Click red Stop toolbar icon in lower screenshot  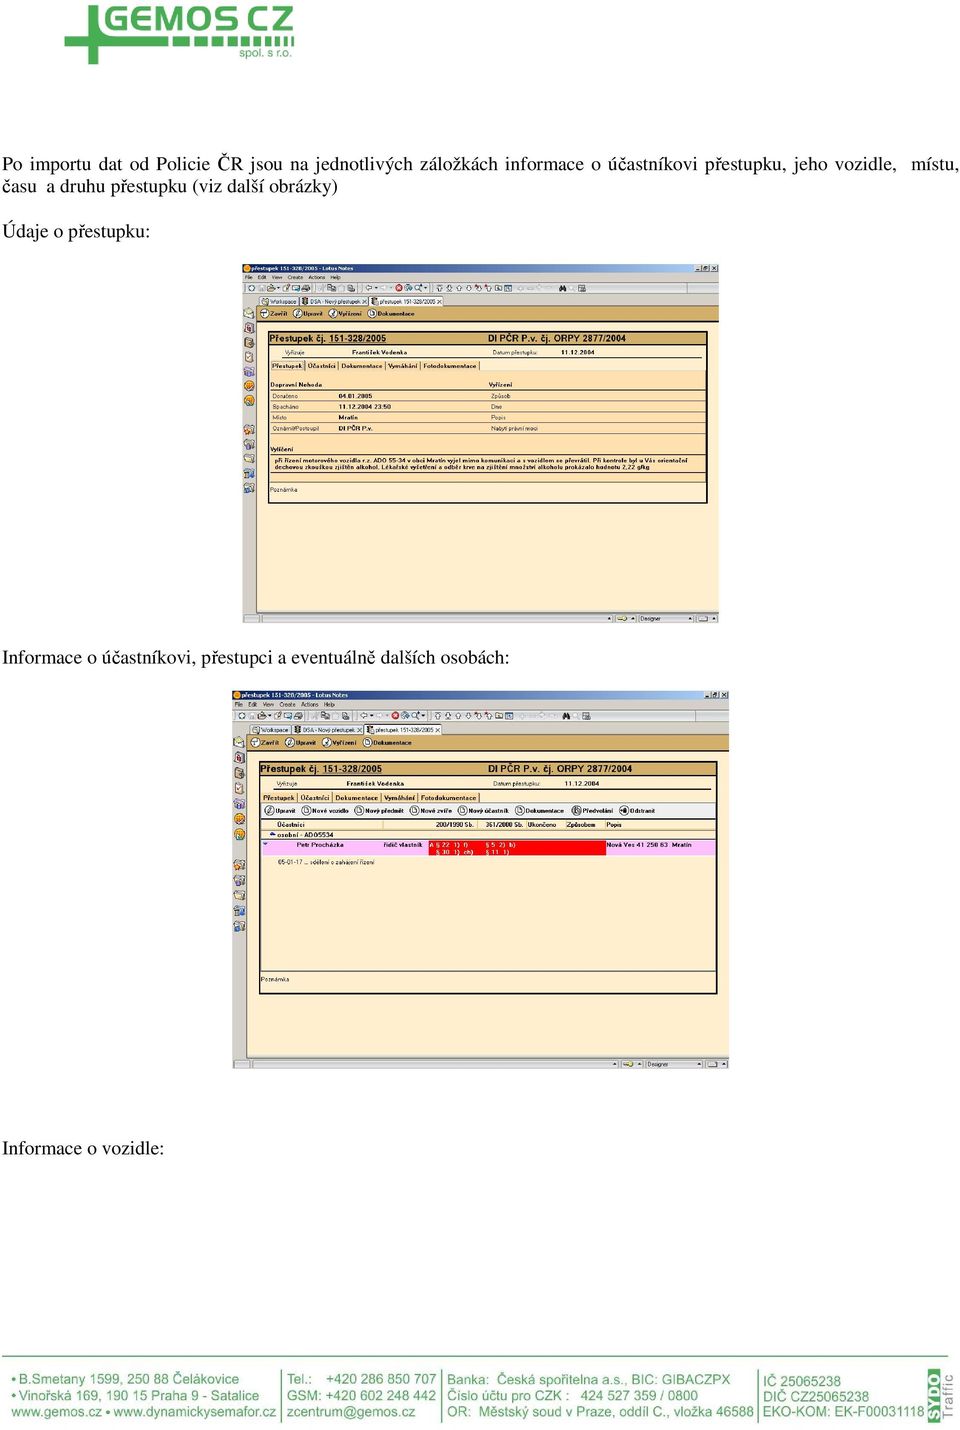[x=395, y=716]
